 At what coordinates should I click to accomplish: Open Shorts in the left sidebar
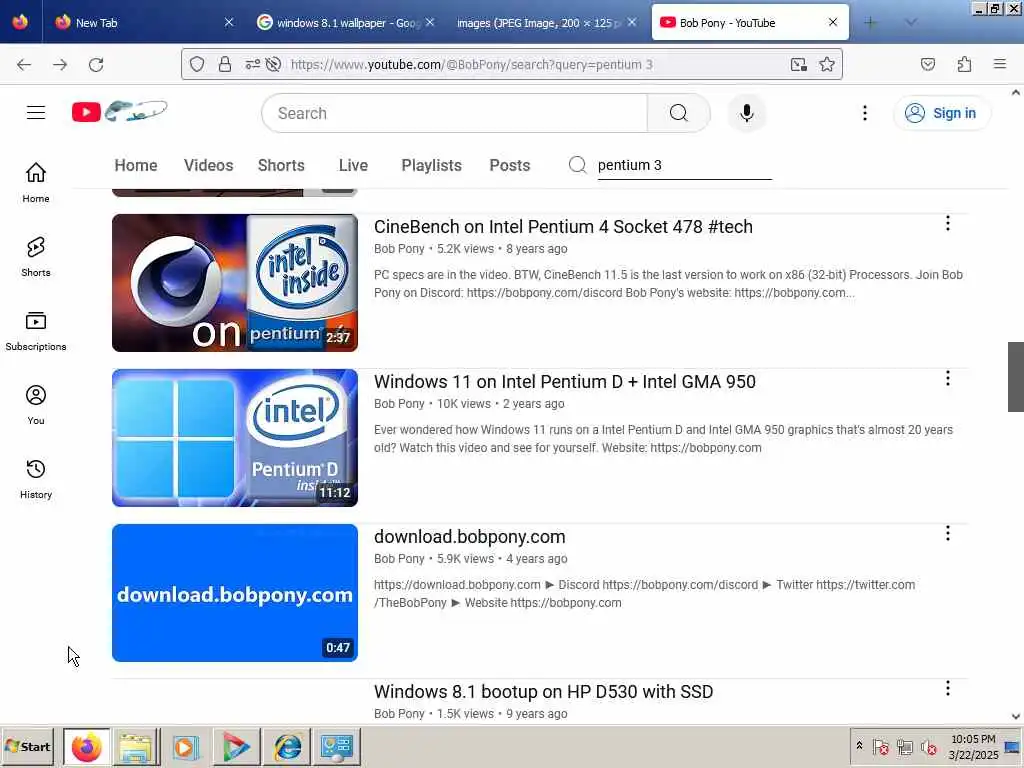pos(36,257)
